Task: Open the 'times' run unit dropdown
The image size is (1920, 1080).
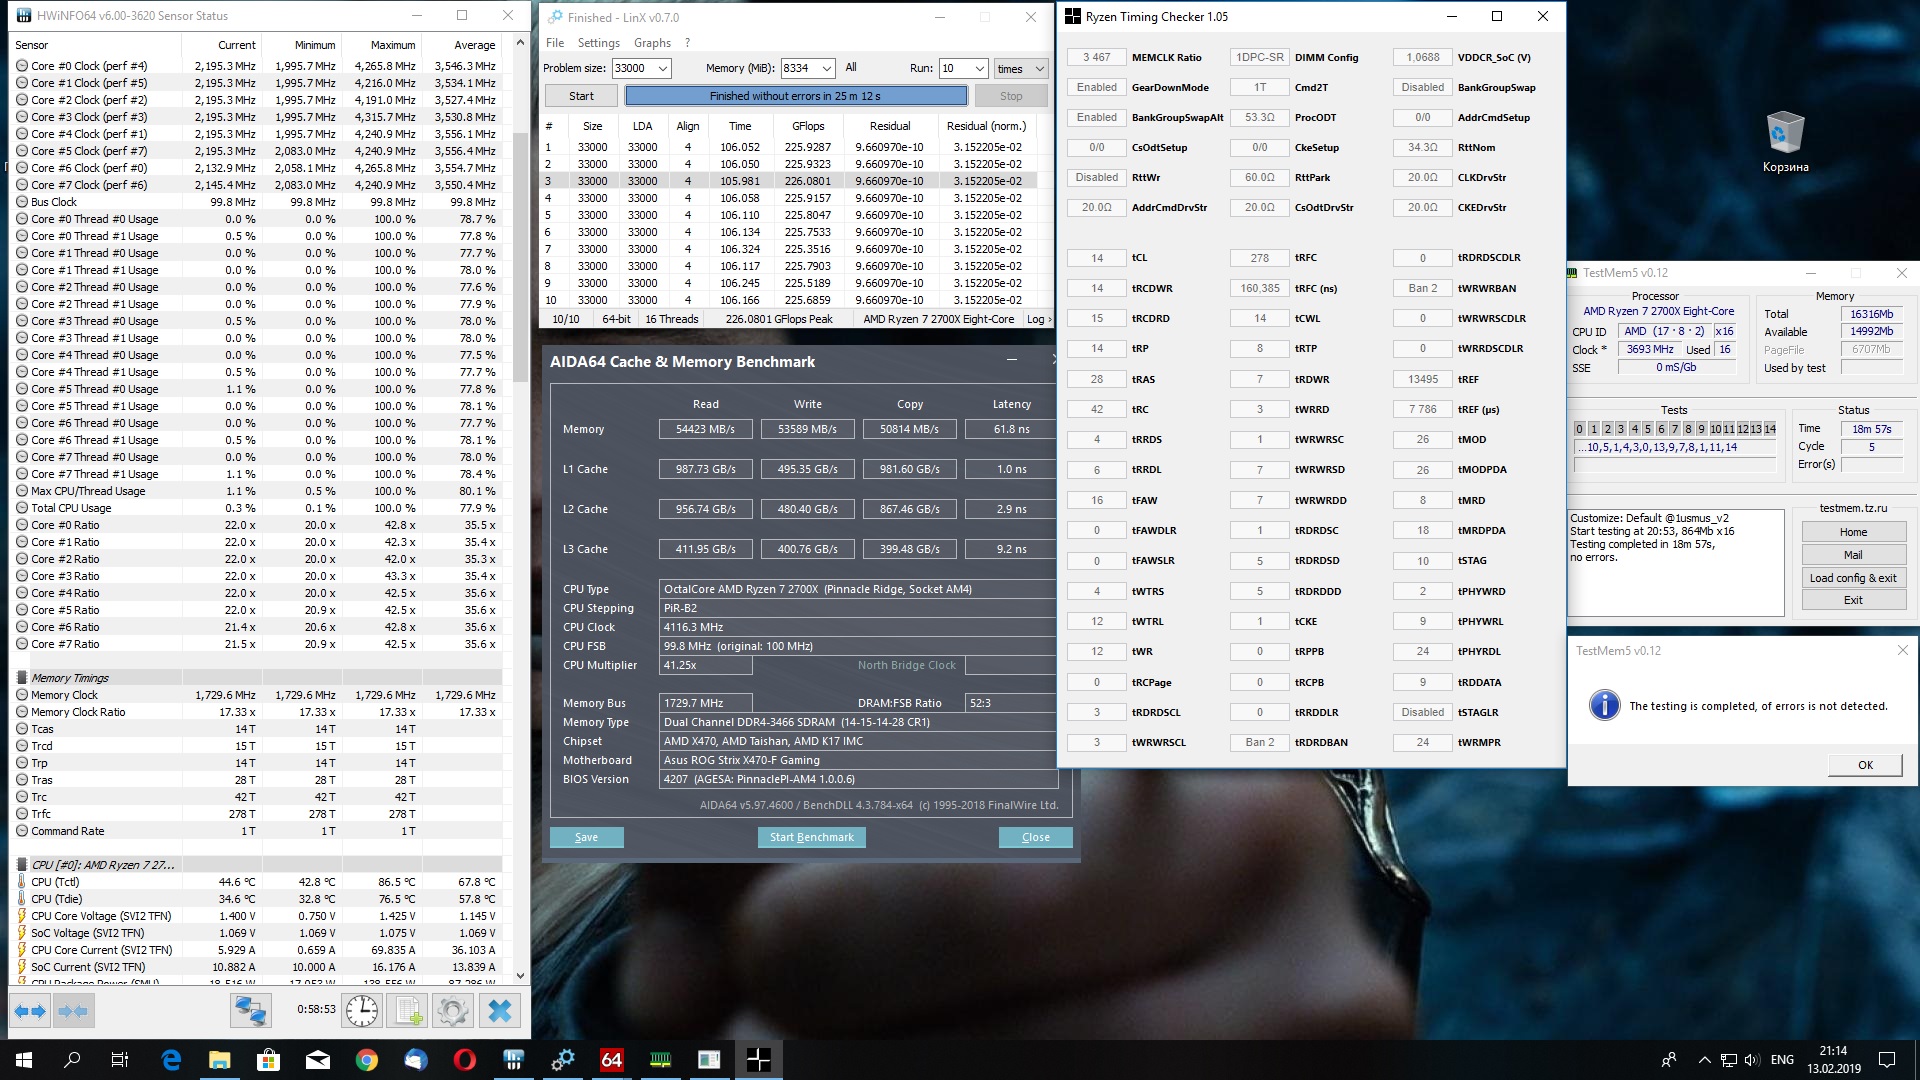Action: 1039,69
